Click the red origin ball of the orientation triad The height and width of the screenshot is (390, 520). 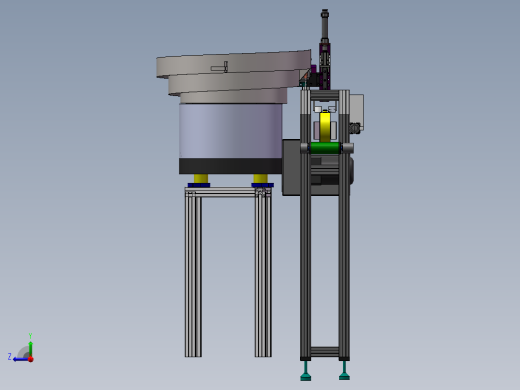tap(31, 359)
